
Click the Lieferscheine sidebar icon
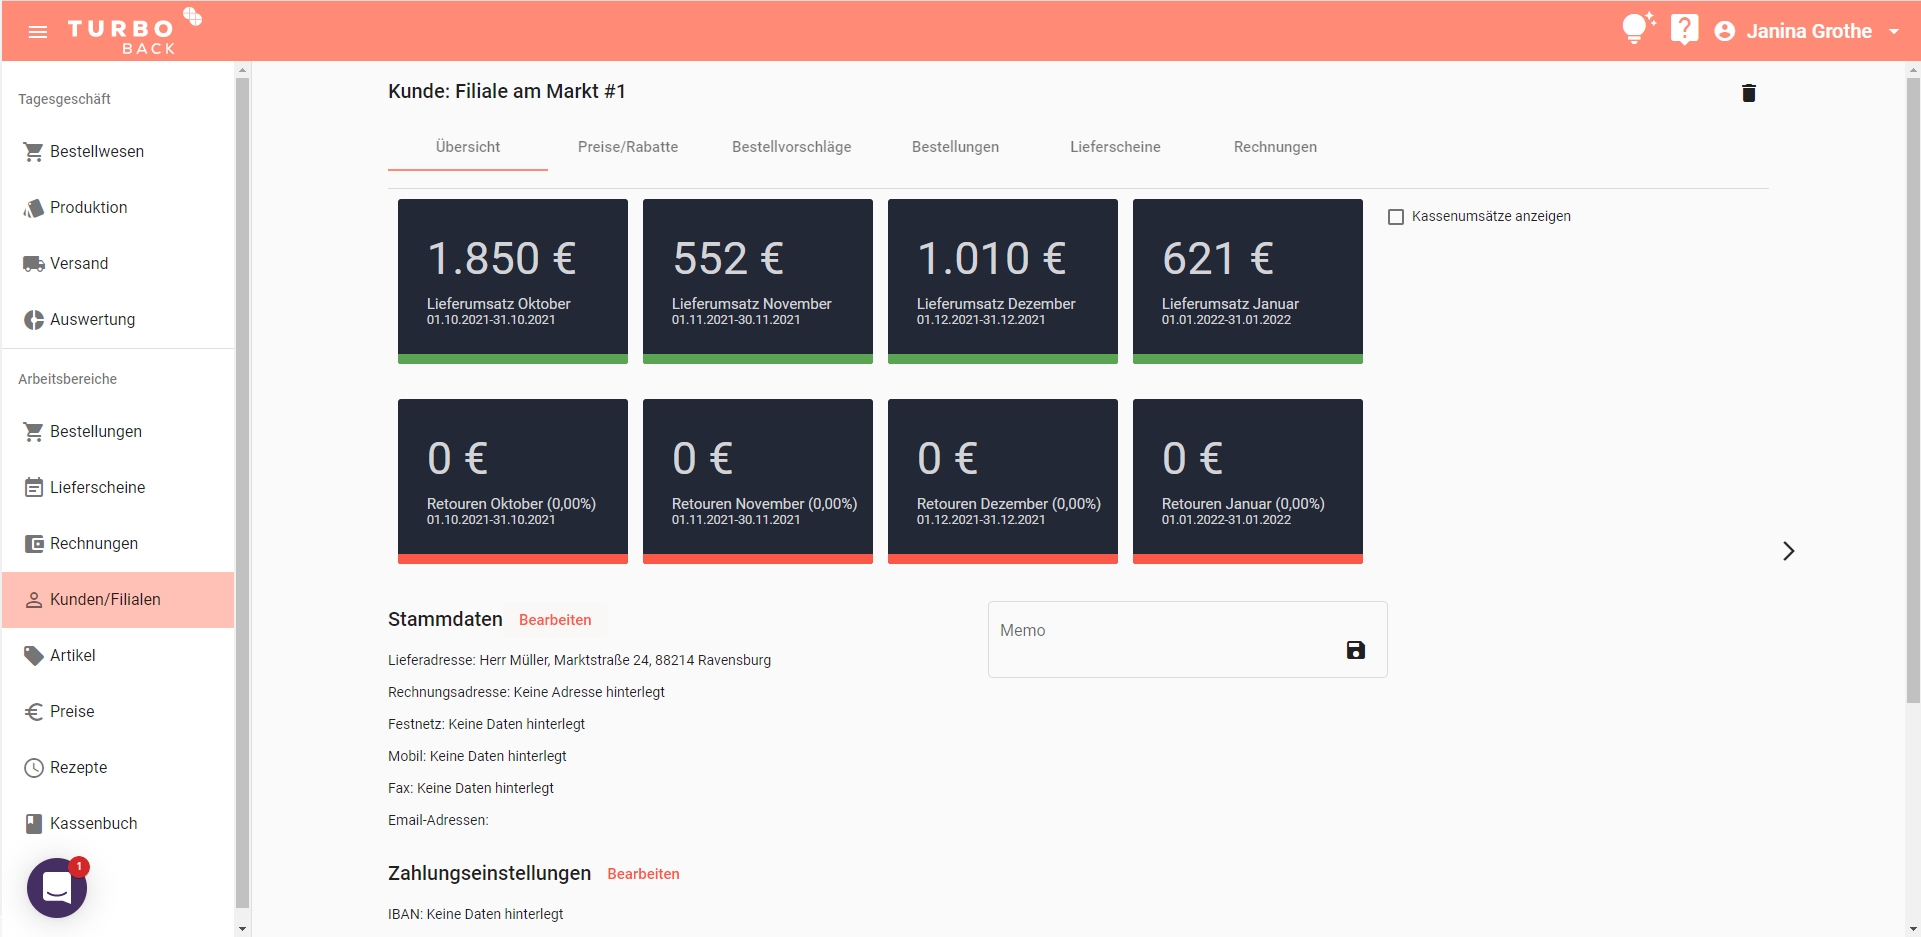[x=33, y=488]
